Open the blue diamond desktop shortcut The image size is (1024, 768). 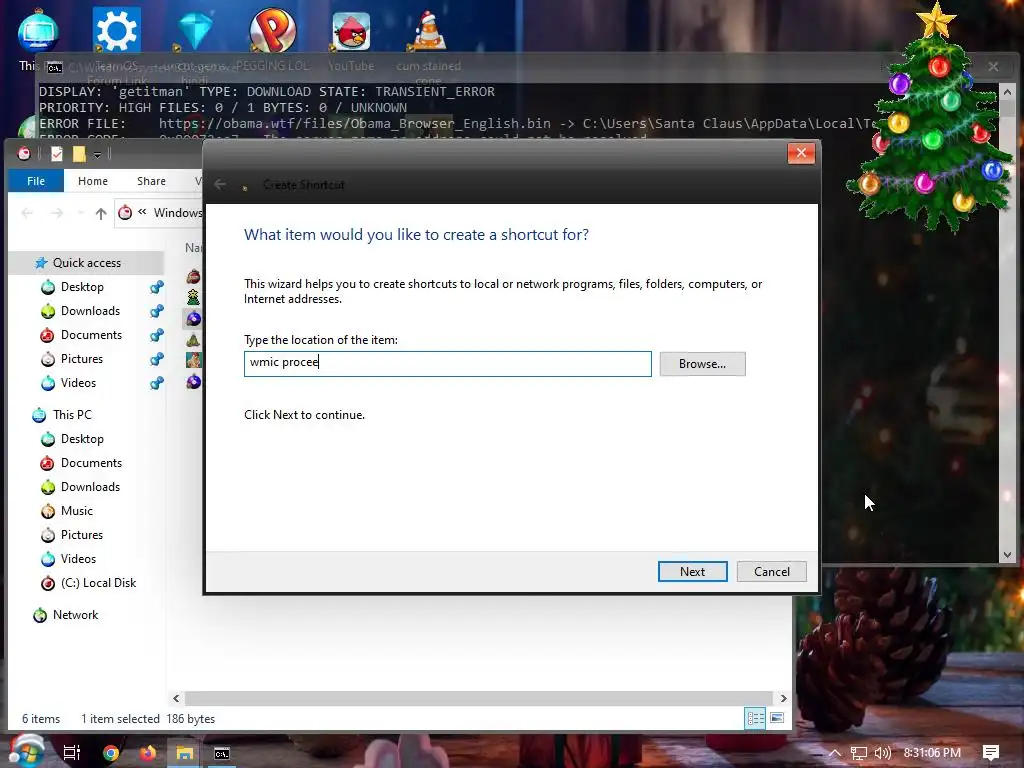(x=195, y=29)
